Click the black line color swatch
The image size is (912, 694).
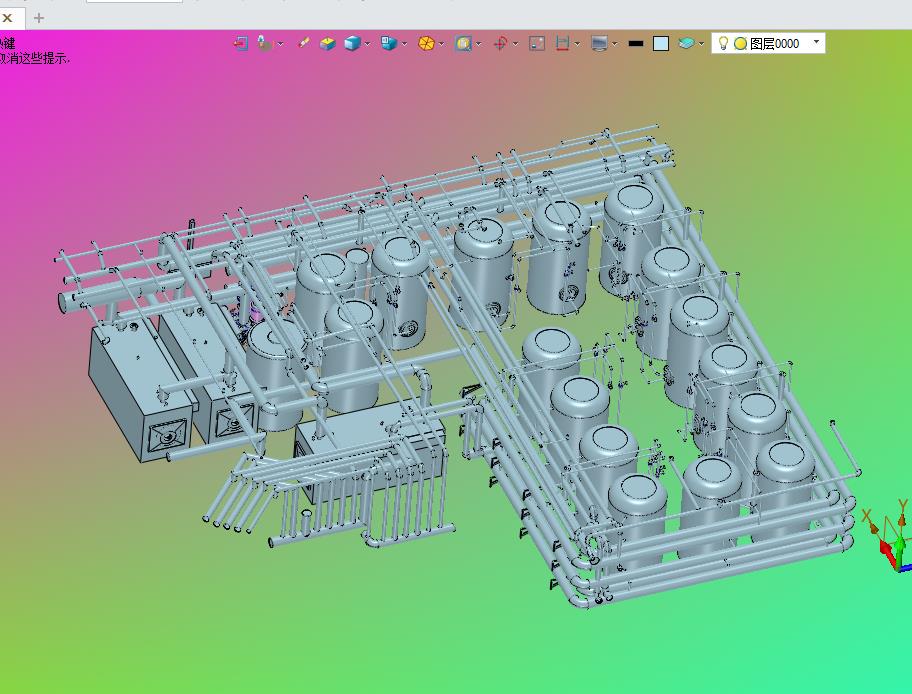coord(636,44)
